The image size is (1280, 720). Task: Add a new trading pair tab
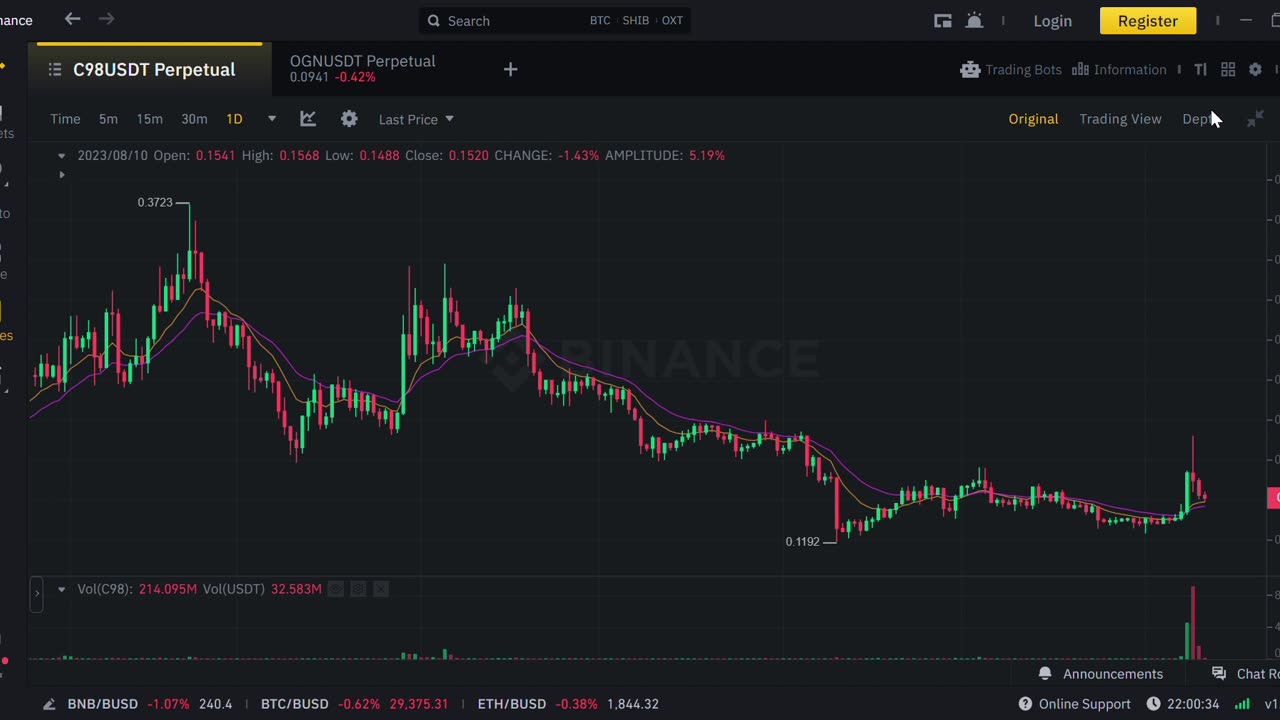coord(510,69)
